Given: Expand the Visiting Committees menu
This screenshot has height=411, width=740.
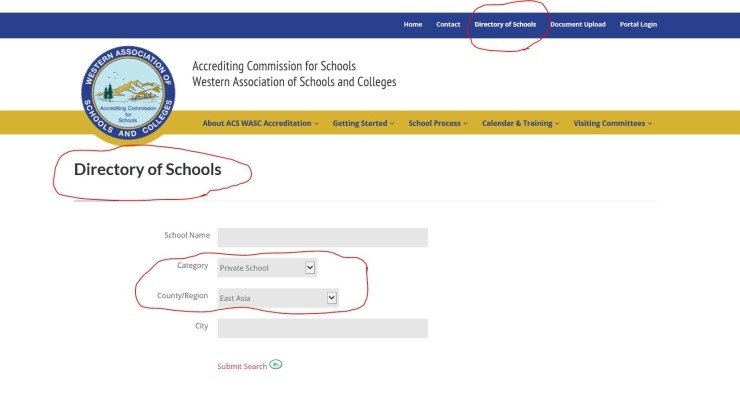Looking at the screenshot, I should (613, 123).
